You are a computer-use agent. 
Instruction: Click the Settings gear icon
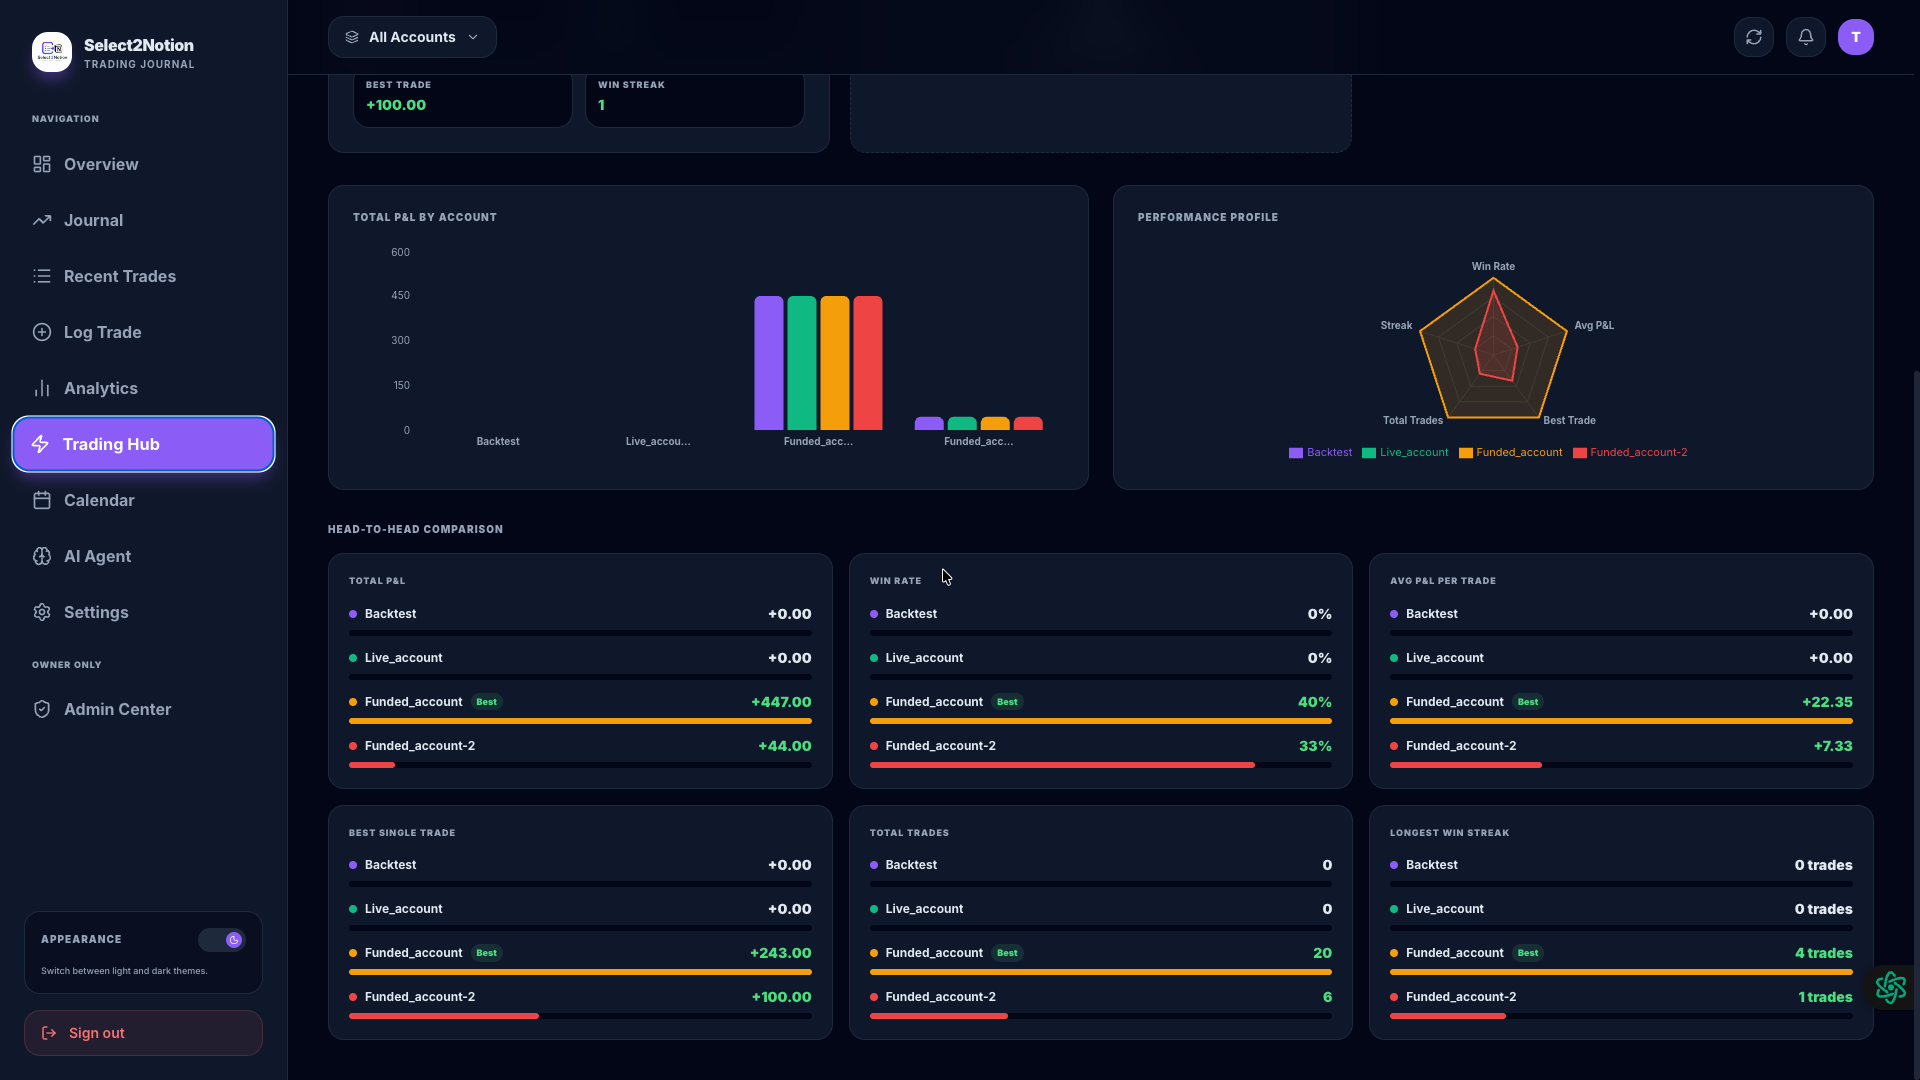(42, 612)
